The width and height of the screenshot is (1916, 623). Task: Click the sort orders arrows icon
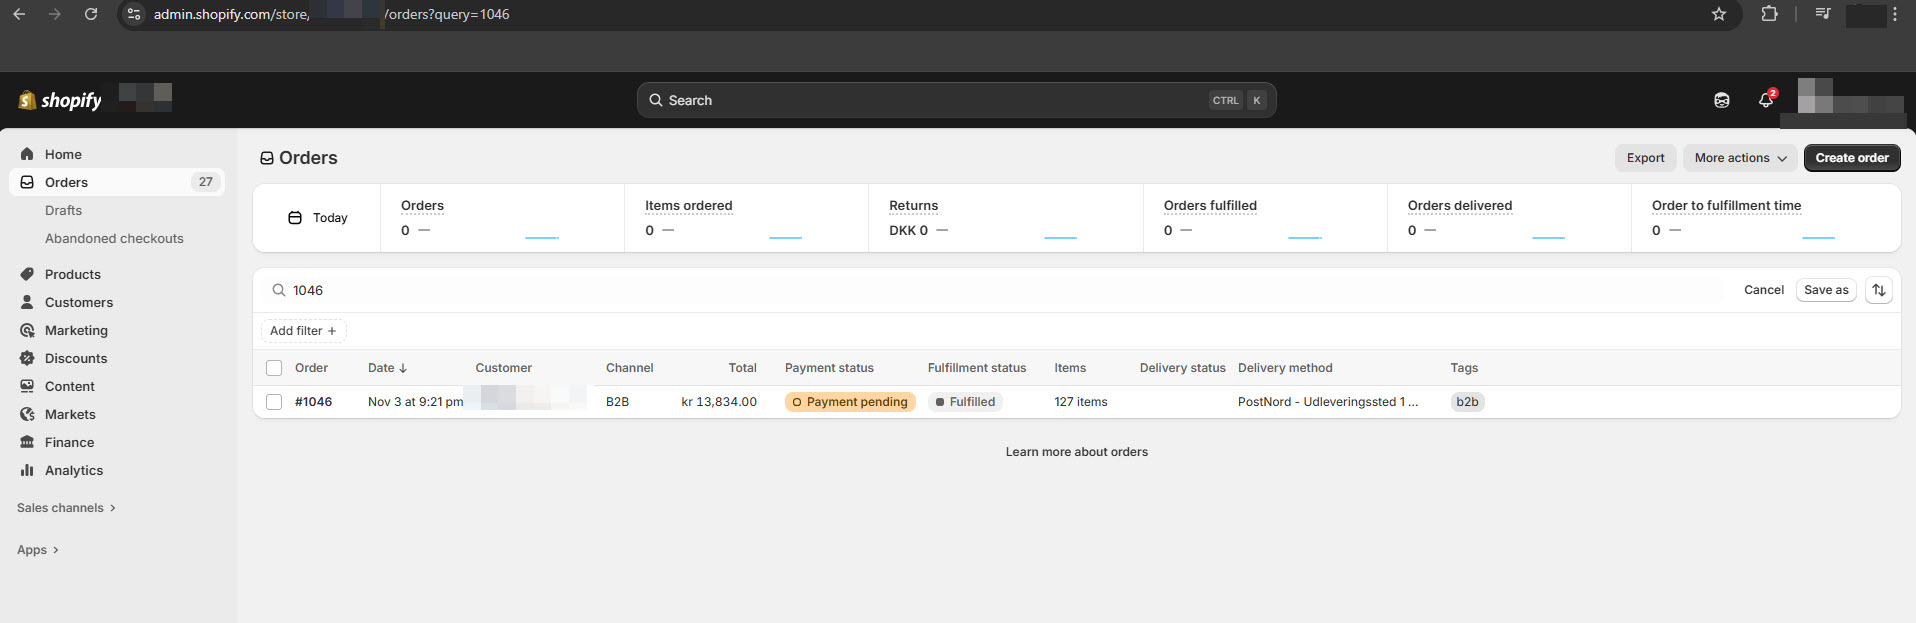click(1878, 290)
